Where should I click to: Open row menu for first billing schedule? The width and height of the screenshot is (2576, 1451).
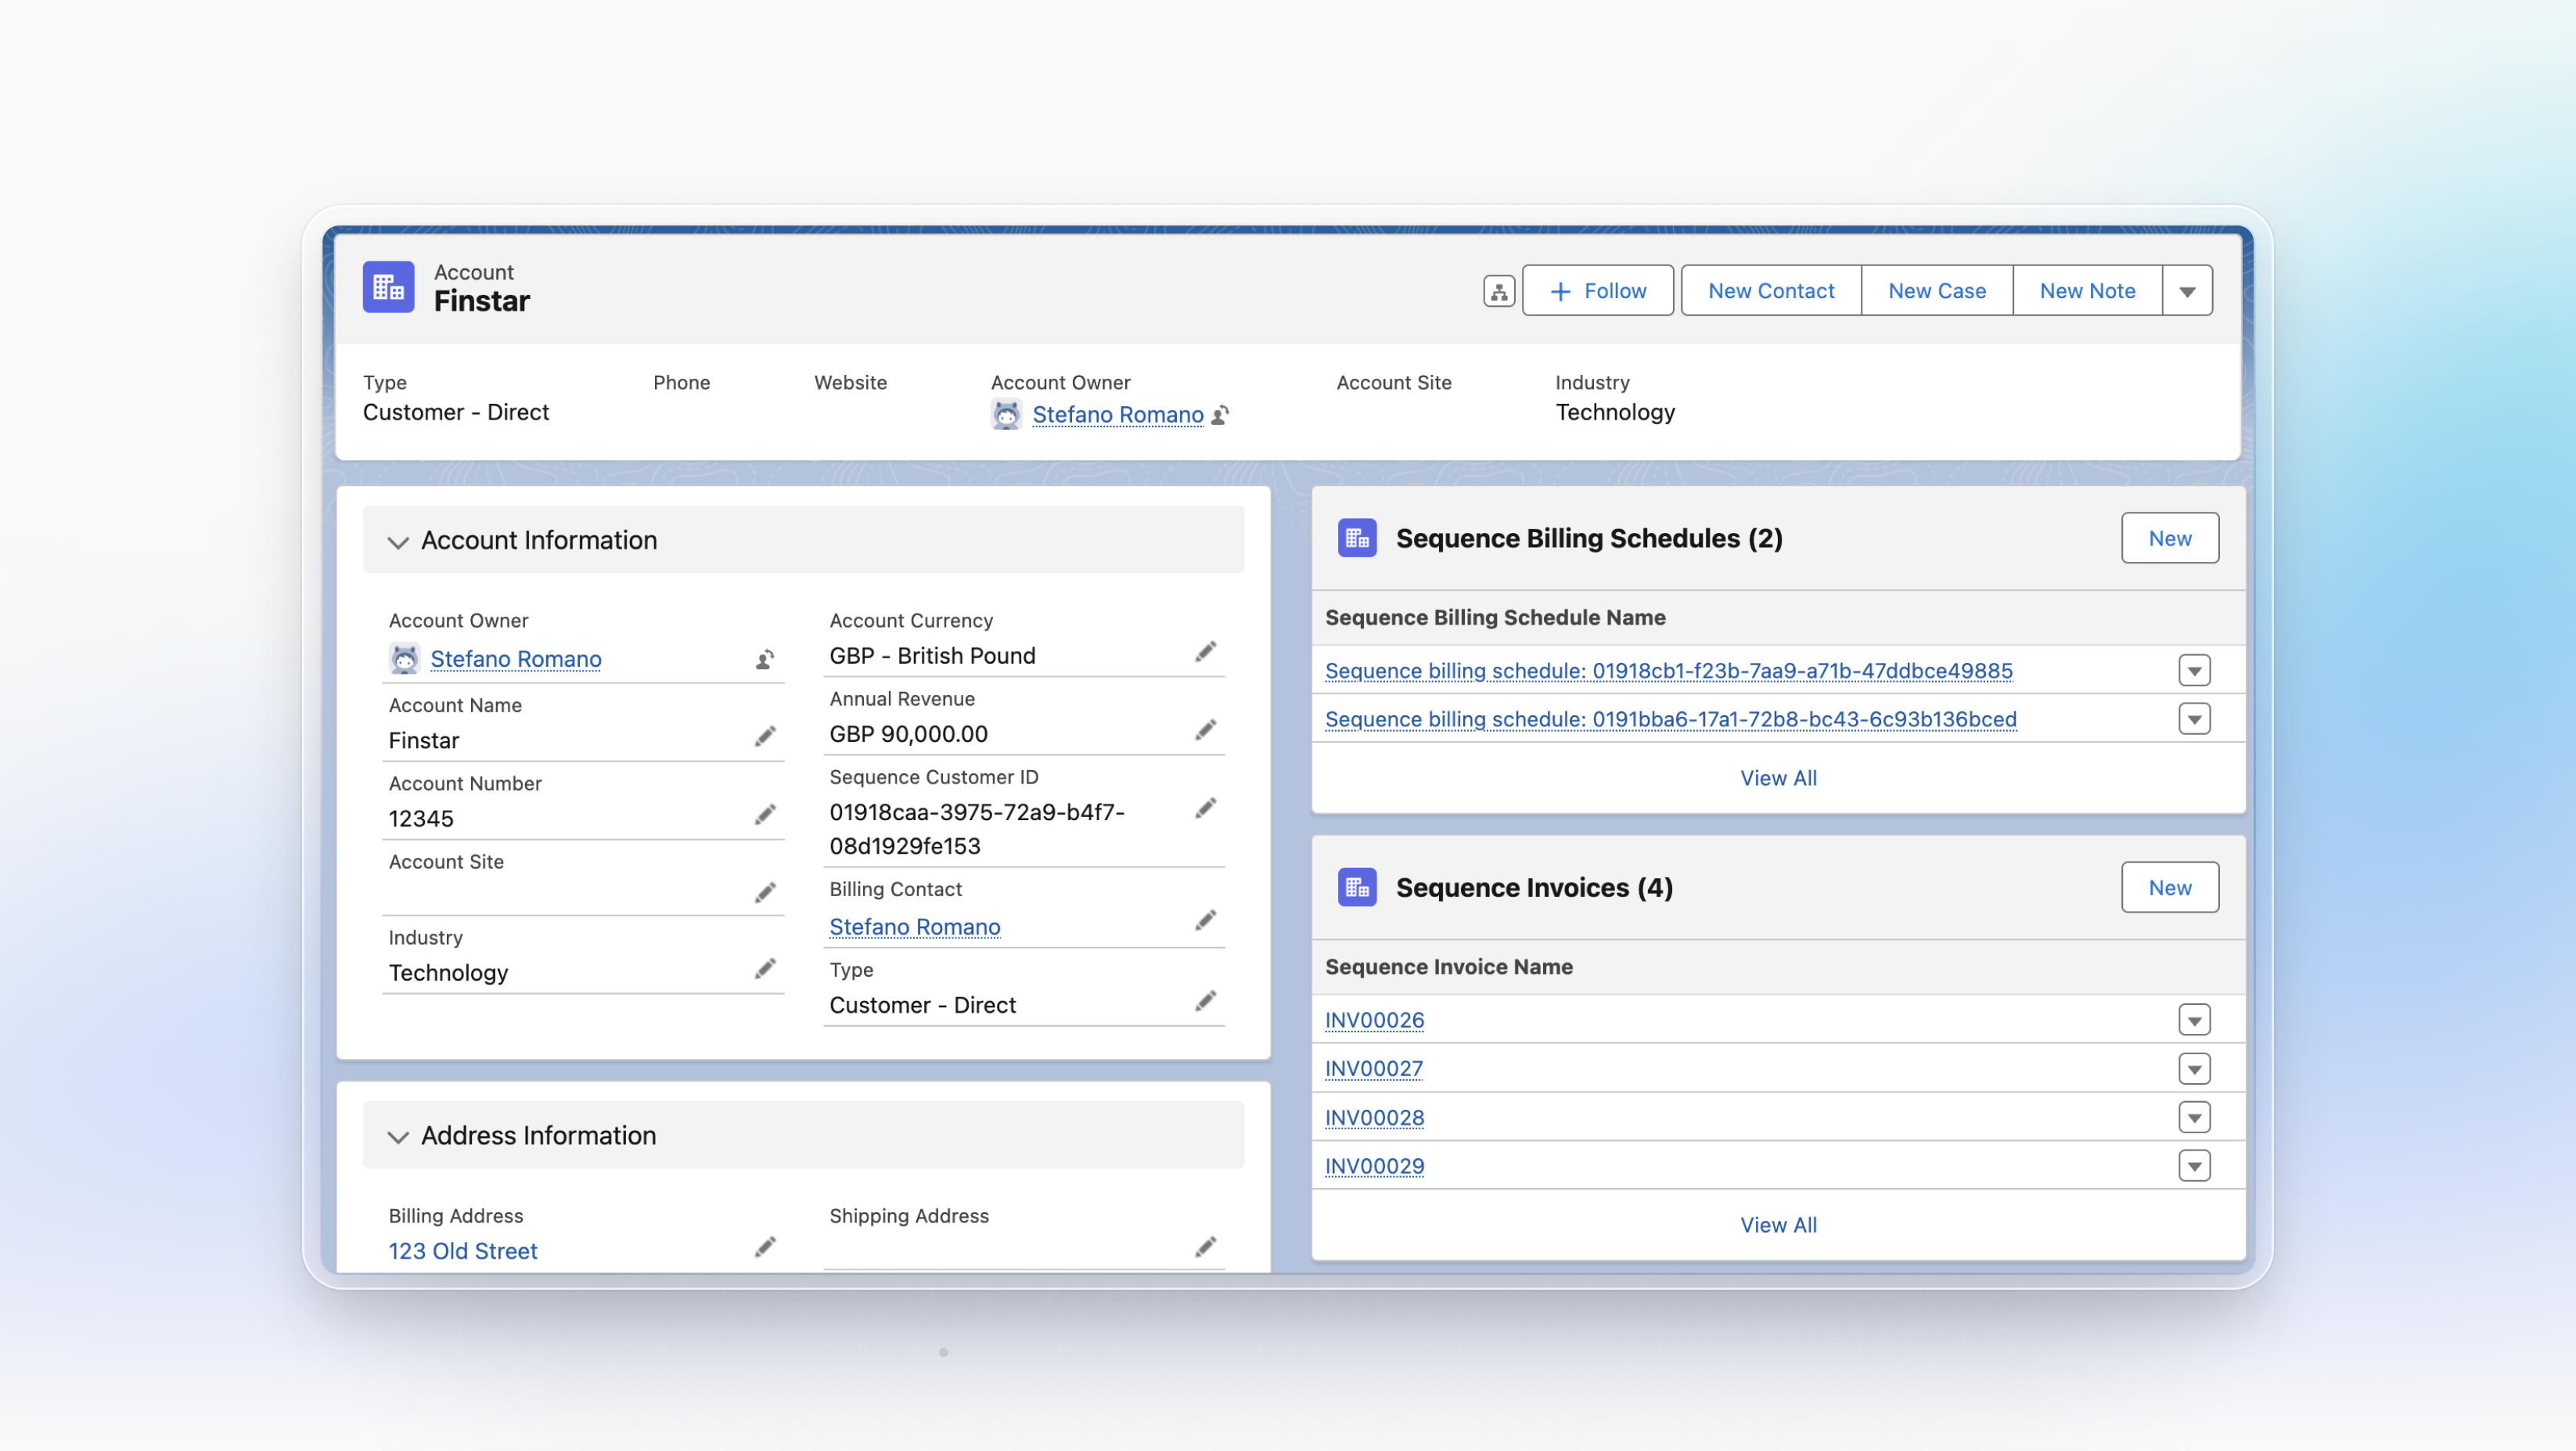click(2194, 671)
